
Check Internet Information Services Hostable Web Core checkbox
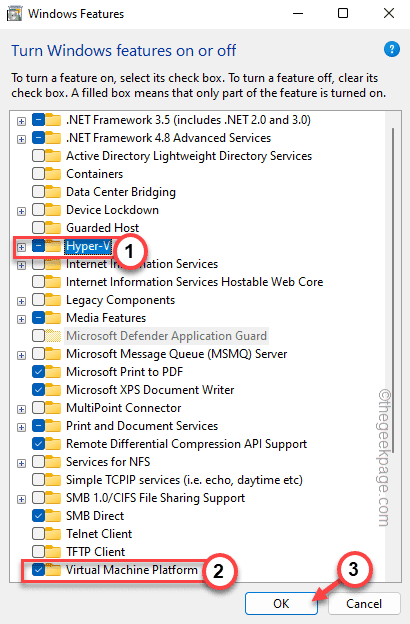click(x=38, y=282)
